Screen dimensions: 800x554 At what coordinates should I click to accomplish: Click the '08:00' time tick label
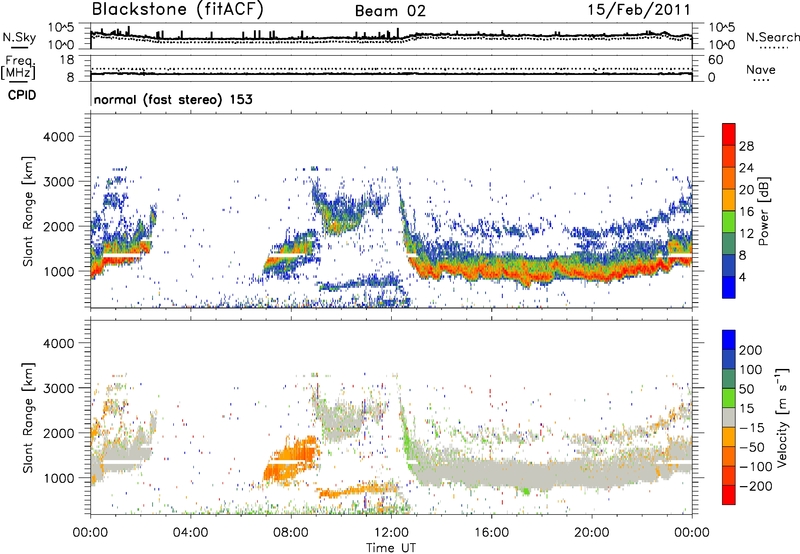[291, 533]
